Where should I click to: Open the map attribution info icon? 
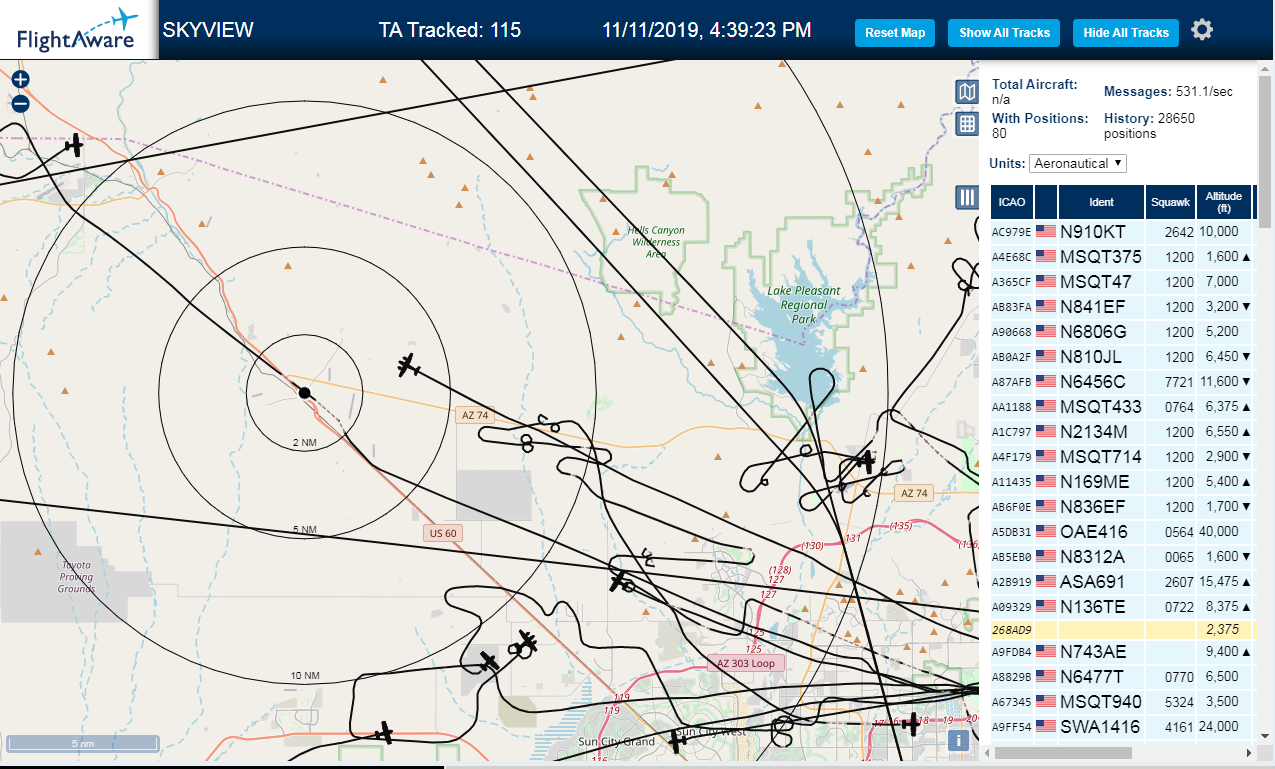coord(958,740)
